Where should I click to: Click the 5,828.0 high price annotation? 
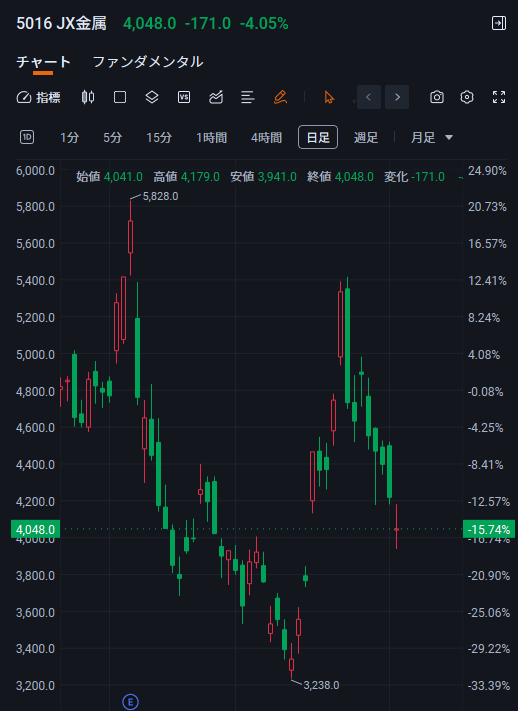tap(160, 196)
